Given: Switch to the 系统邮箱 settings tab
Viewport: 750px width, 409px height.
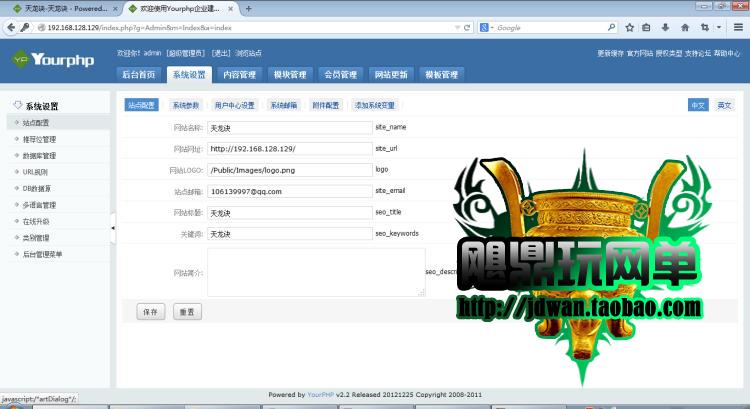Looking at the screenshot, I should point(283,105).
